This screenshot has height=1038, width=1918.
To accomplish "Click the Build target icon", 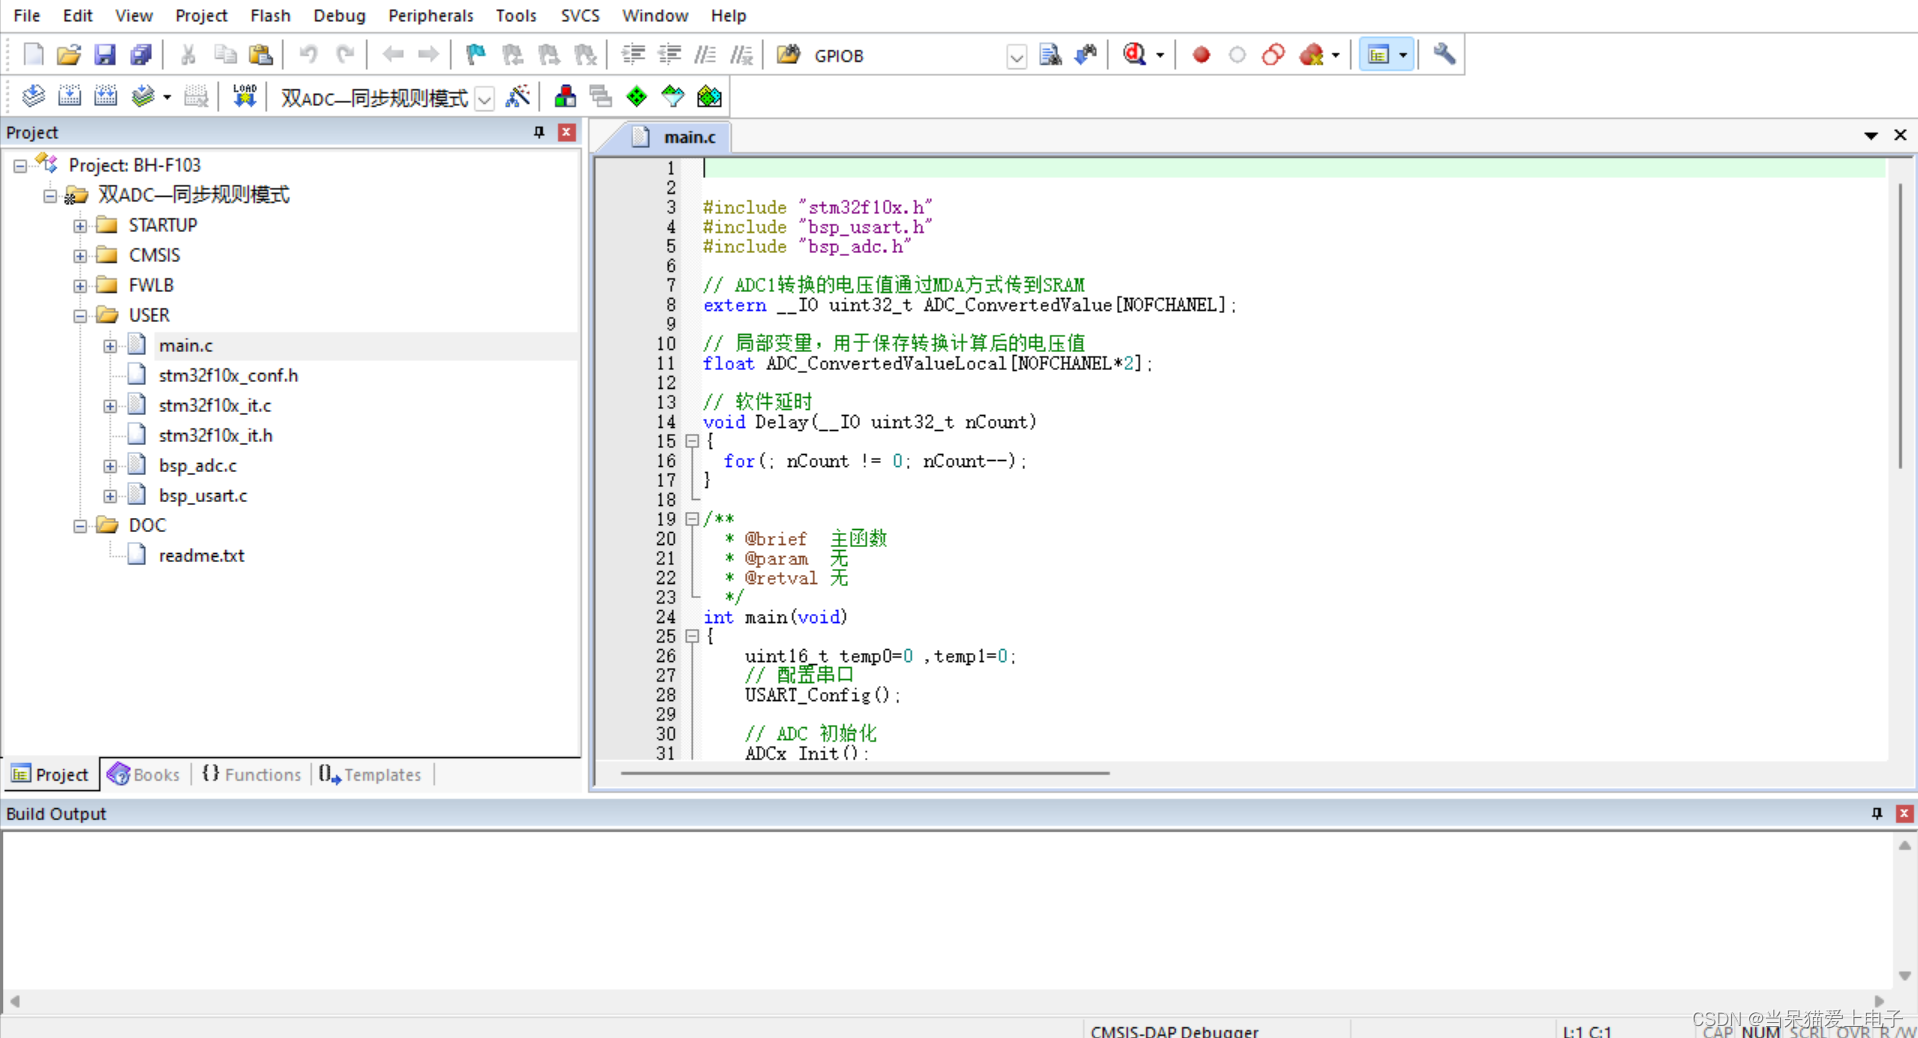I will [70, 95].
